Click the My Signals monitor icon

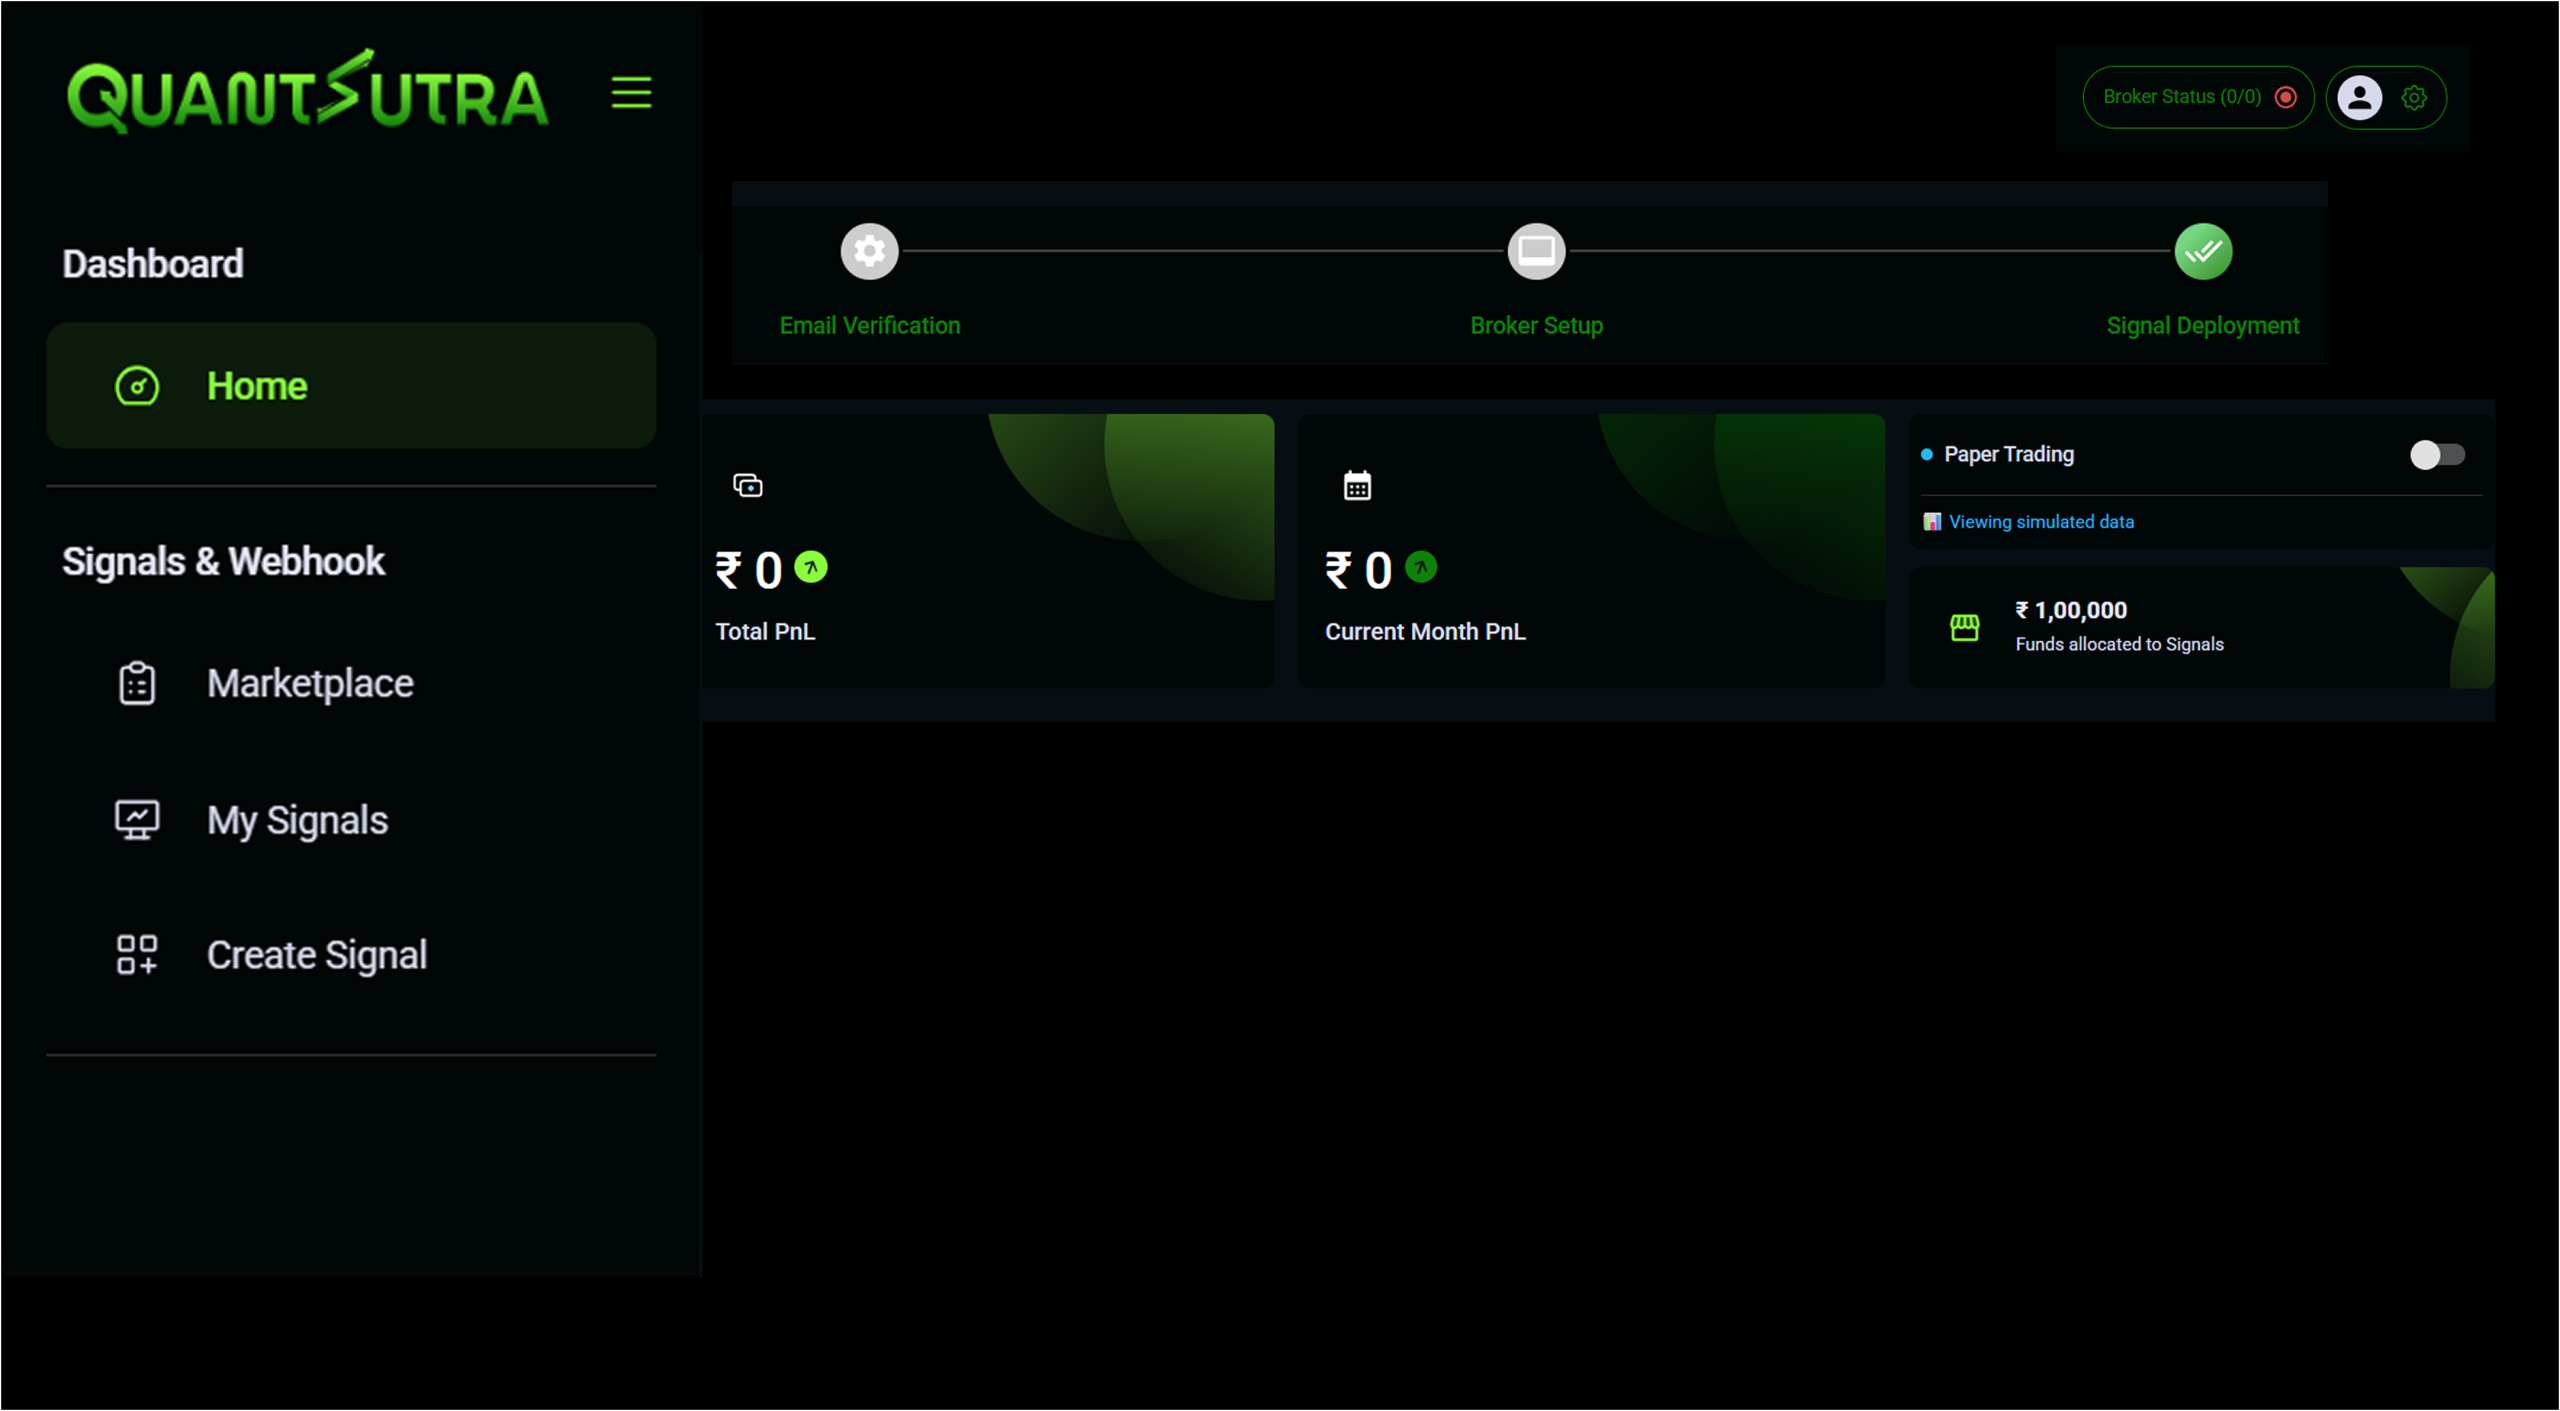pos(137,820)
